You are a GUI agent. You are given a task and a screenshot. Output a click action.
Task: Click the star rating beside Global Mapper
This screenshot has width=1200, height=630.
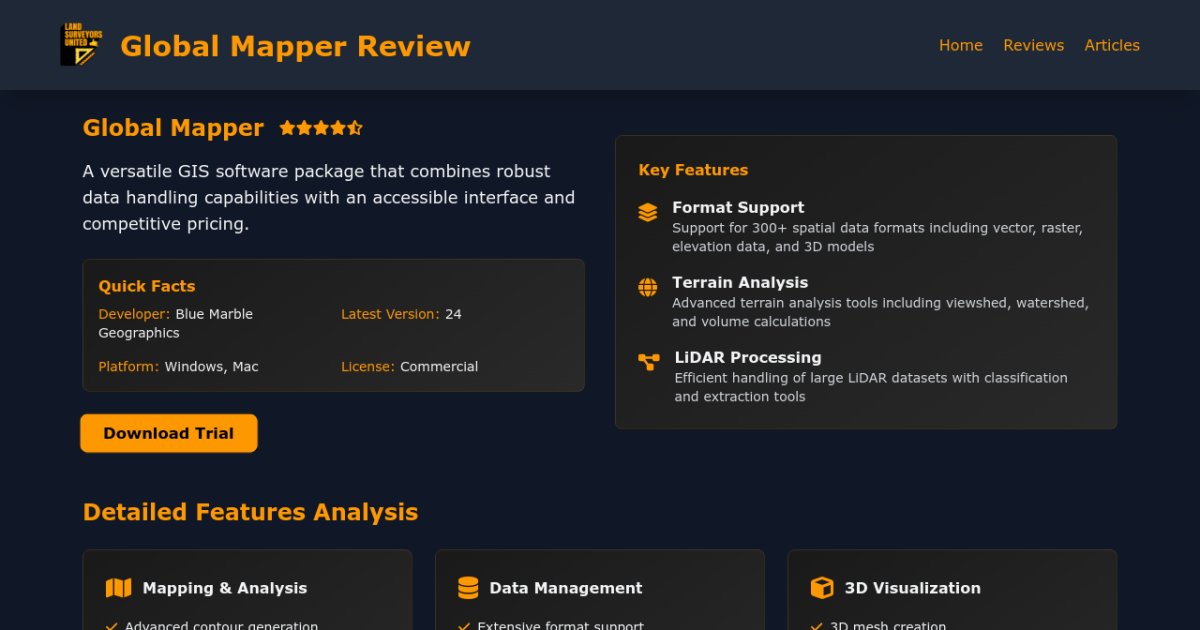[x=320, y=128]
